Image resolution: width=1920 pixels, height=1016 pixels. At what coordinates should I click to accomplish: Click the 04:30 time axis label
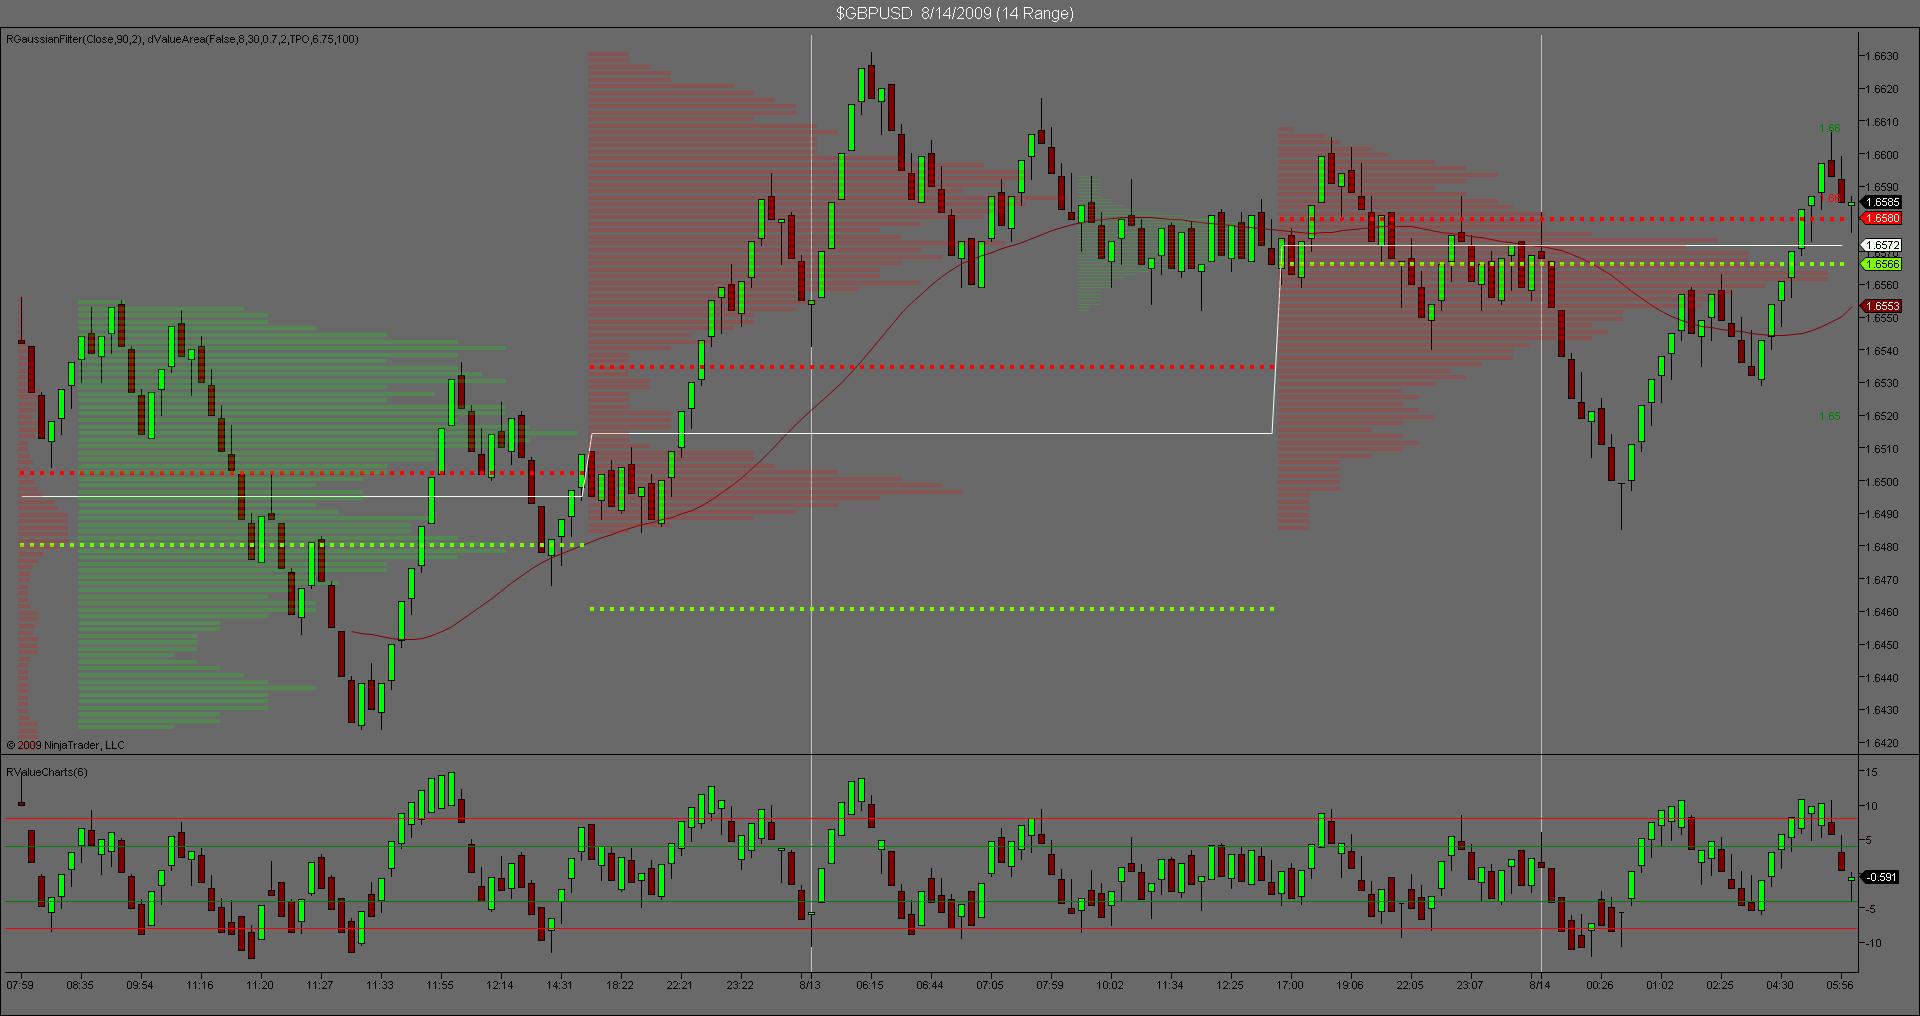(1780, 985)
